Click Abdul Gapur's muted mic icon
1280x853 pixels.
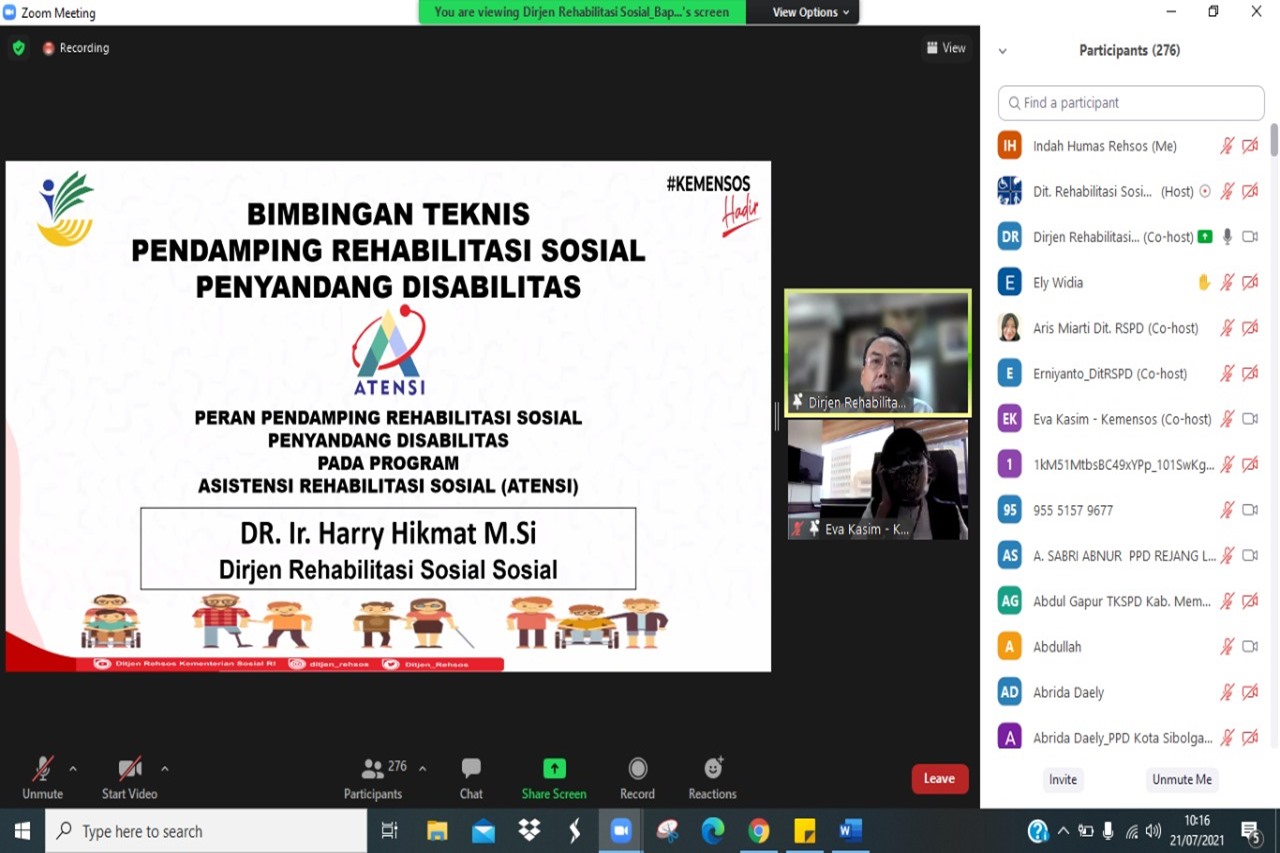[x=1227, y=601]
